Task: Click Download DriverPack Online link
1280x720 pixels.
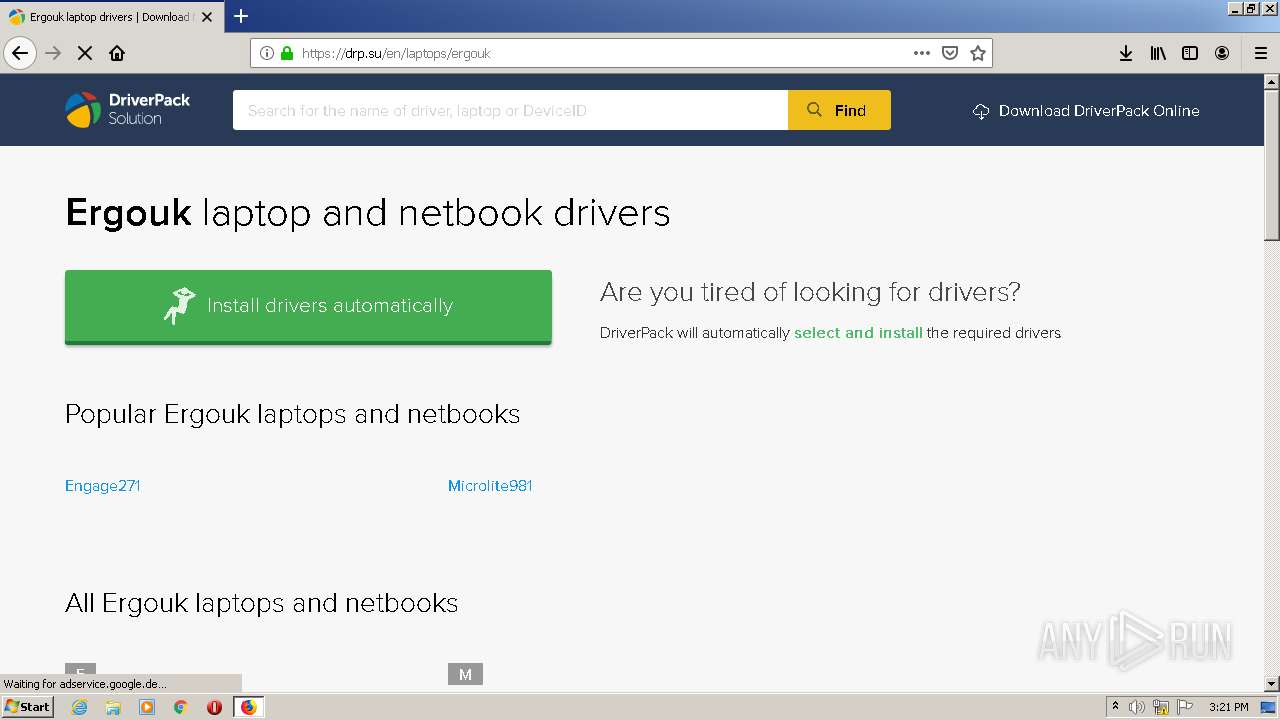Action: pos(1086,111)
